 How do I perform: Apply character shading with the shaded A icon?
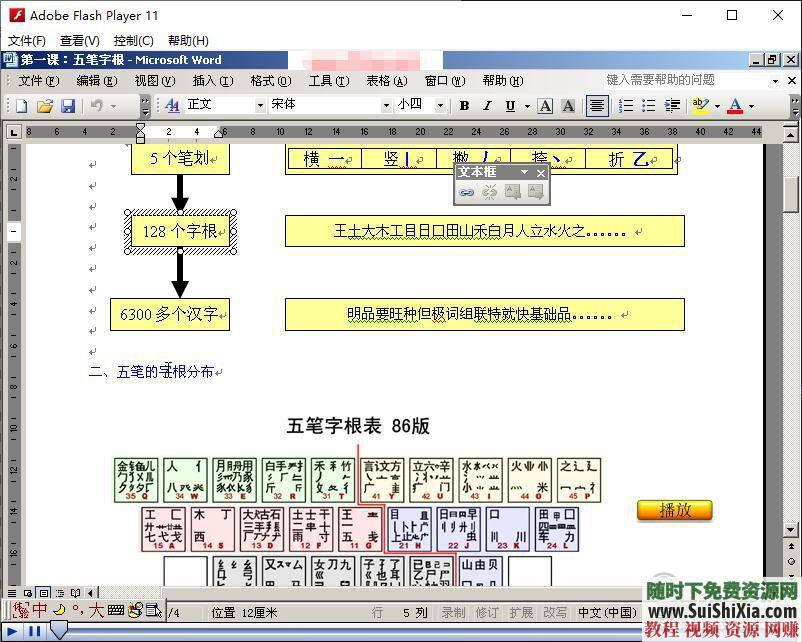(x=570, y=106)
